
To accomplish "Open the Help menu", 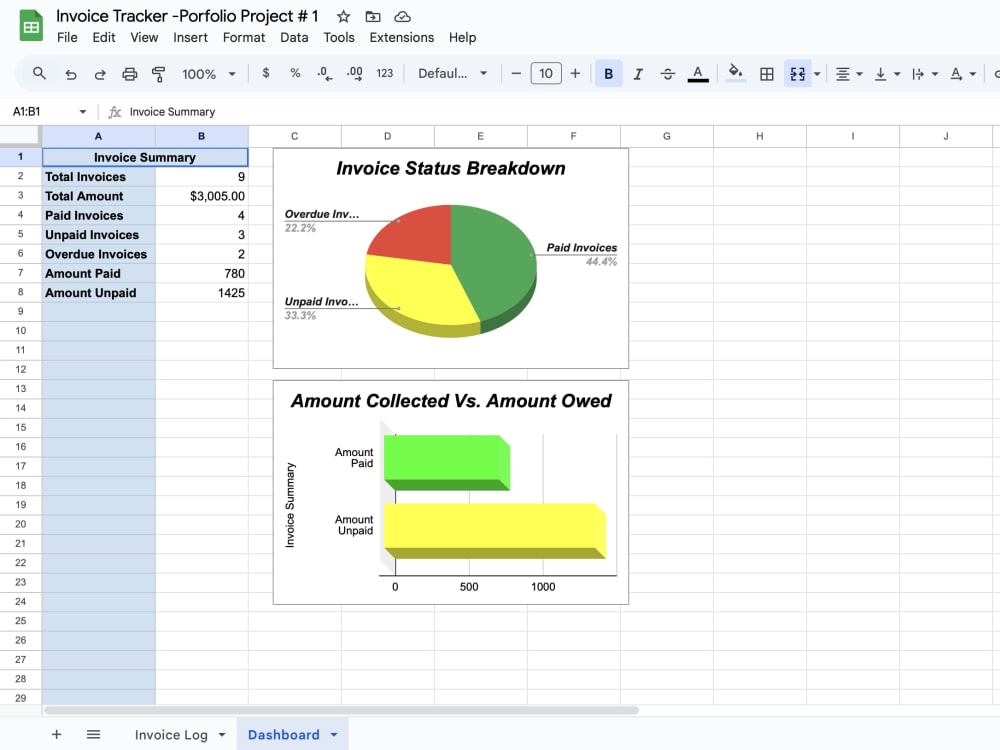I will (x=462, y=38).
